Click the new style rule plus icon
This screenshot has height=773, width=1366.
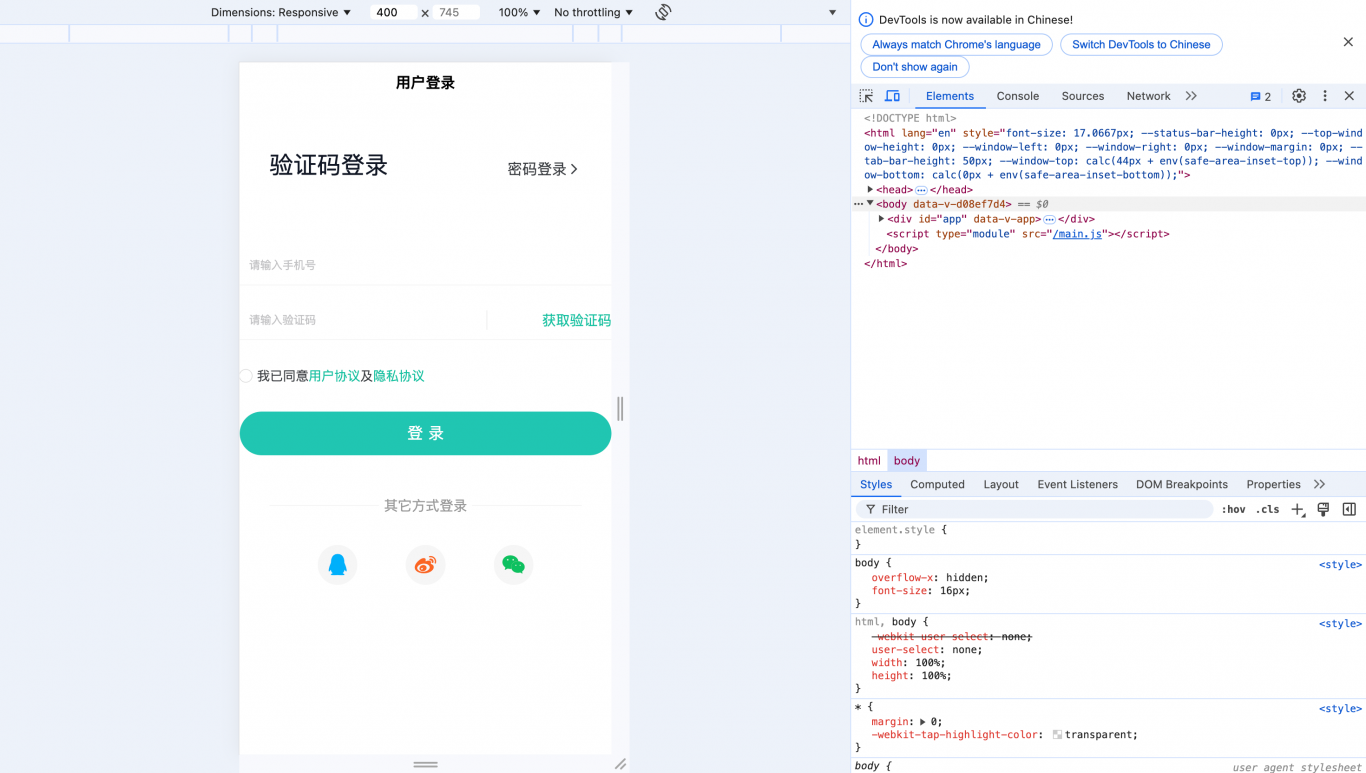point(1298,509)
